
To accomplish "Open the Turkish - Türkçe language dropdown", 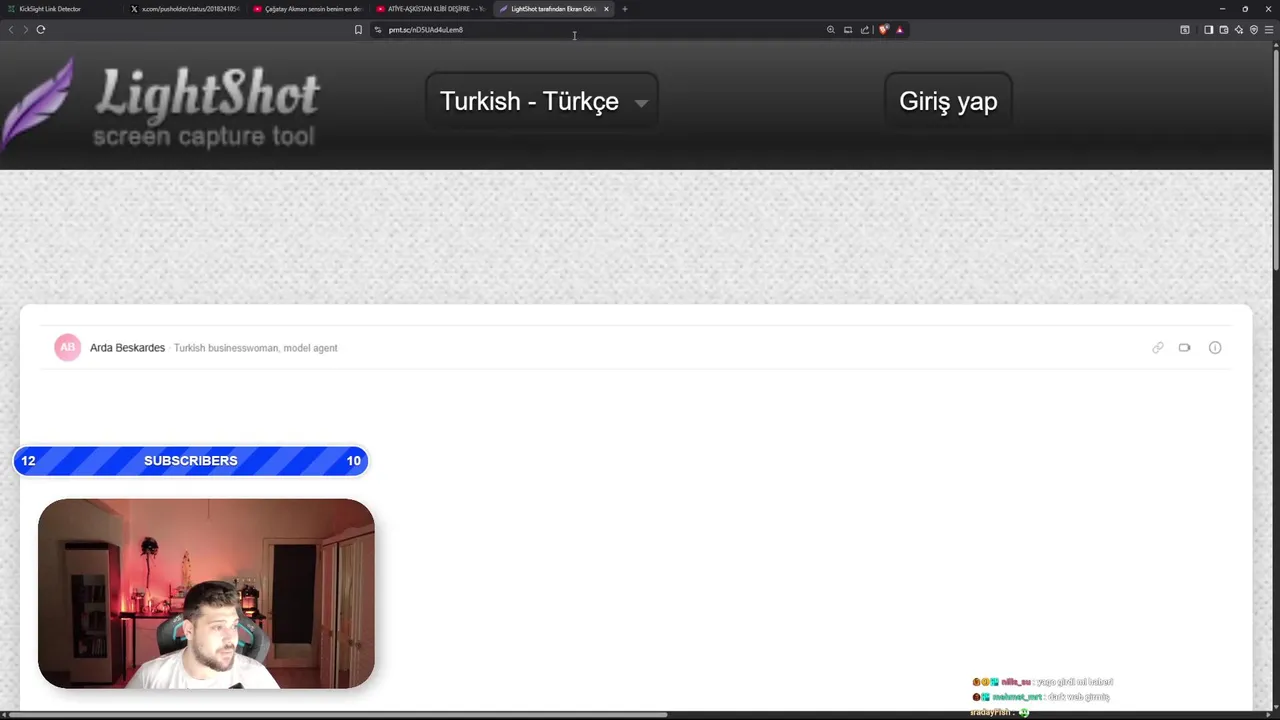I will 542,101.
